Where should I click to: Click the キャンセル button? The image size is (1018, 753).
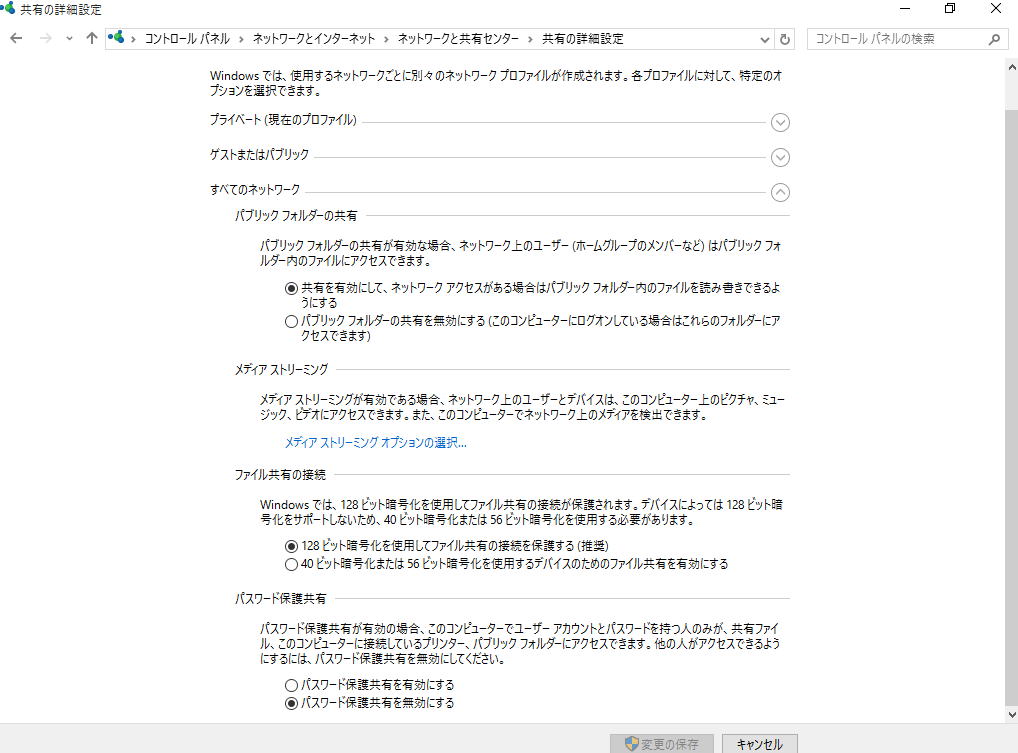pos(760,744)
